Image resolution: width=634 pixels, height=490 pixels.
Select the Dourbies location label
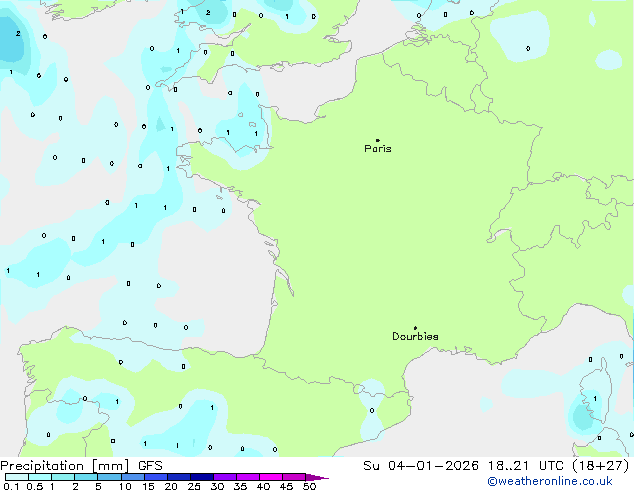coord(415,336)
